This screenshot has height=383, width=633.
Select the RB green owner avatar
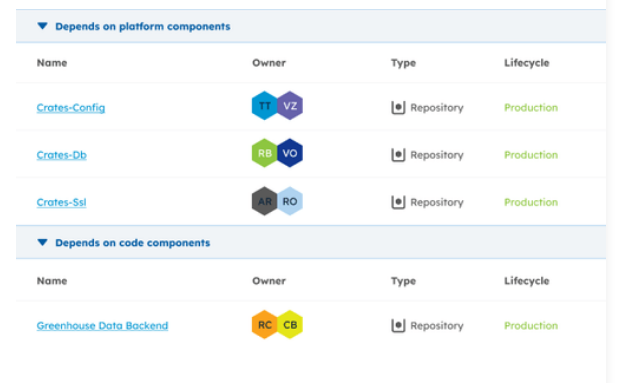click(264, 153)
